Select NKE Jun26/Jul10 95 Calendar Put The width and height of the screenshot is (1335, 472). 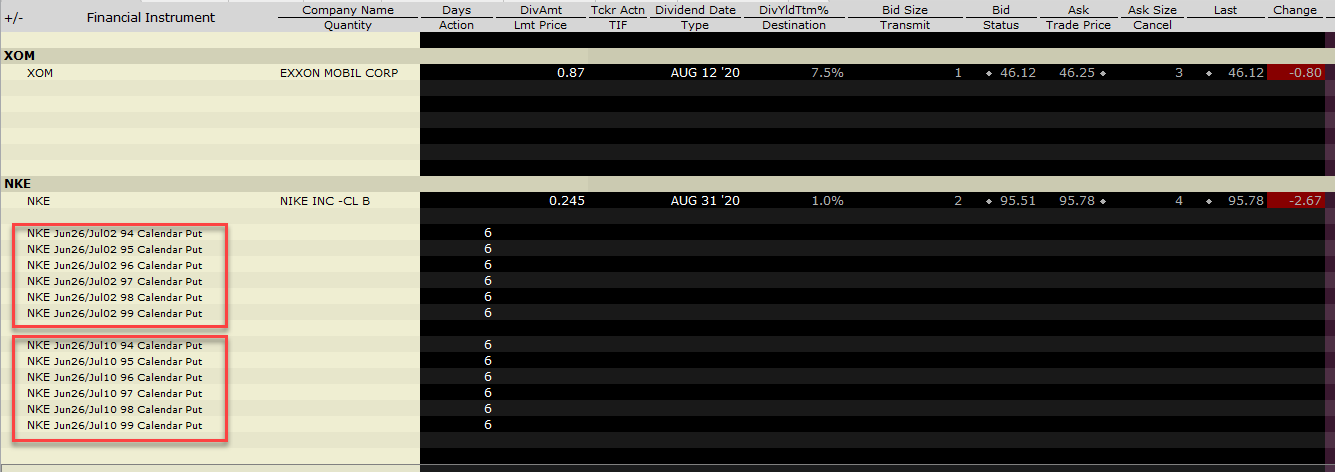pyautogui.click(x=114, y=361)
